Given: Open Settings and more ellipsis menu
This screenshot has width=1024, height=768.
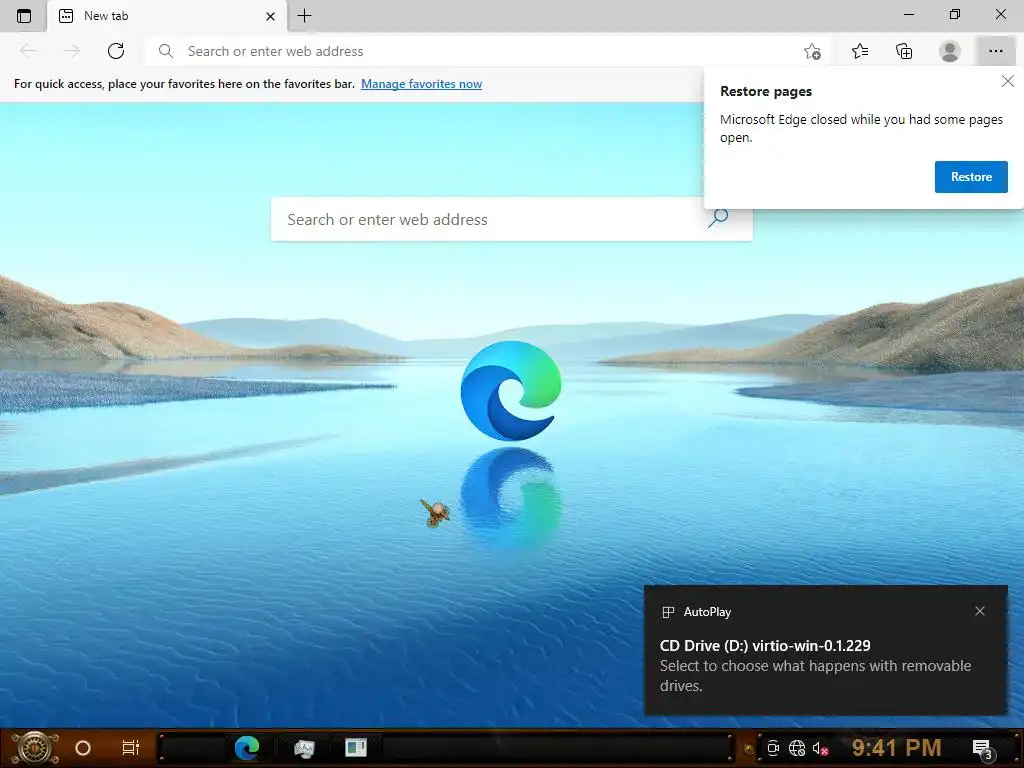Looking at the screenshot, I should 995,51.
